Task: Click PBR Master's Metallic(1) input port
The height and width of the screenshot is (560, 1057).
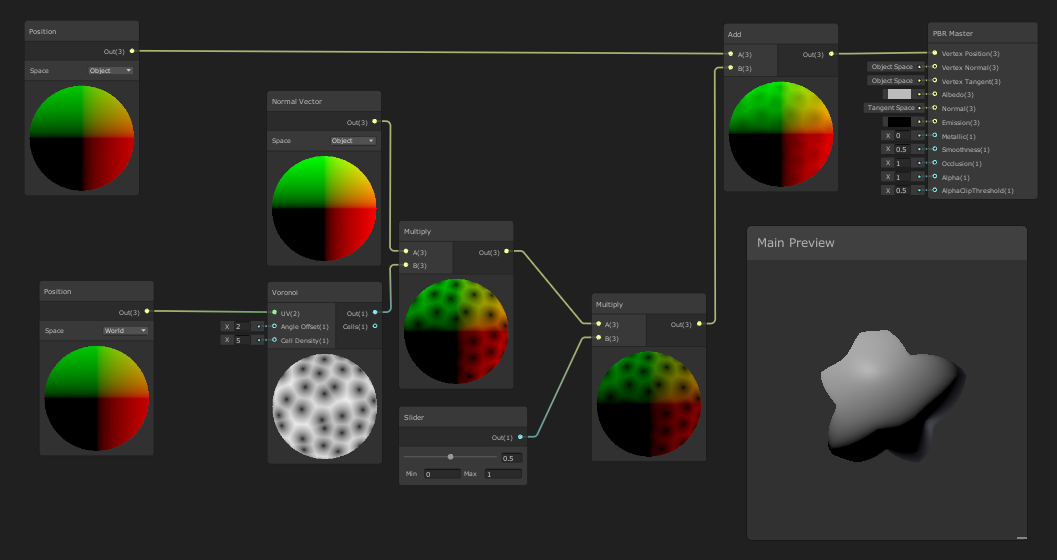Action: click(x=935, y=136)
